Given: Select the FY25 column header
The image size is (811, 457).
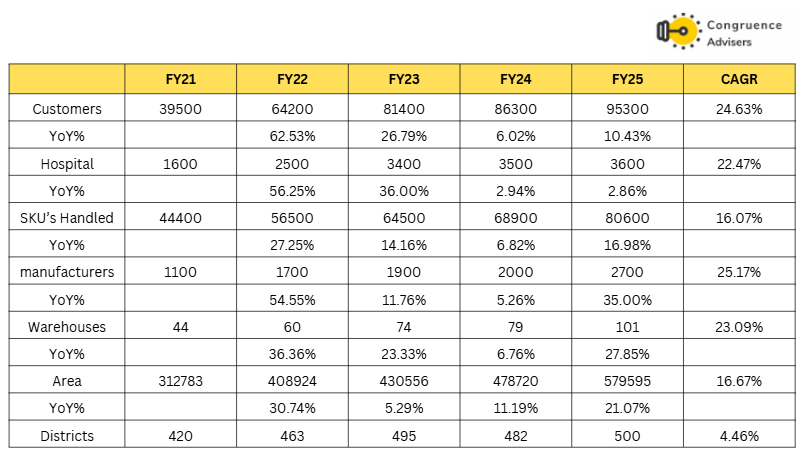Looking at the screenshot, I should click(x=627, y=79).
